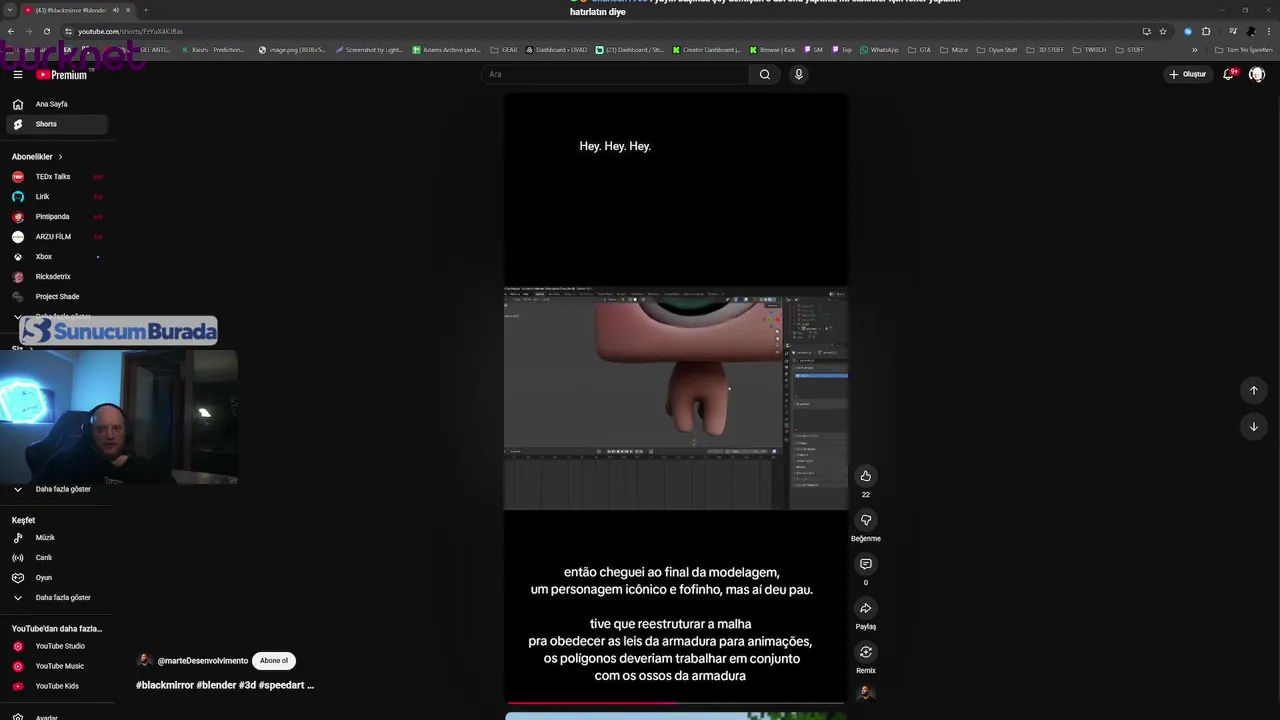Open @marteDesenvolvimento channel
Screen dimensions: 1280x720
pyautogui.click(x=203, y=661)
